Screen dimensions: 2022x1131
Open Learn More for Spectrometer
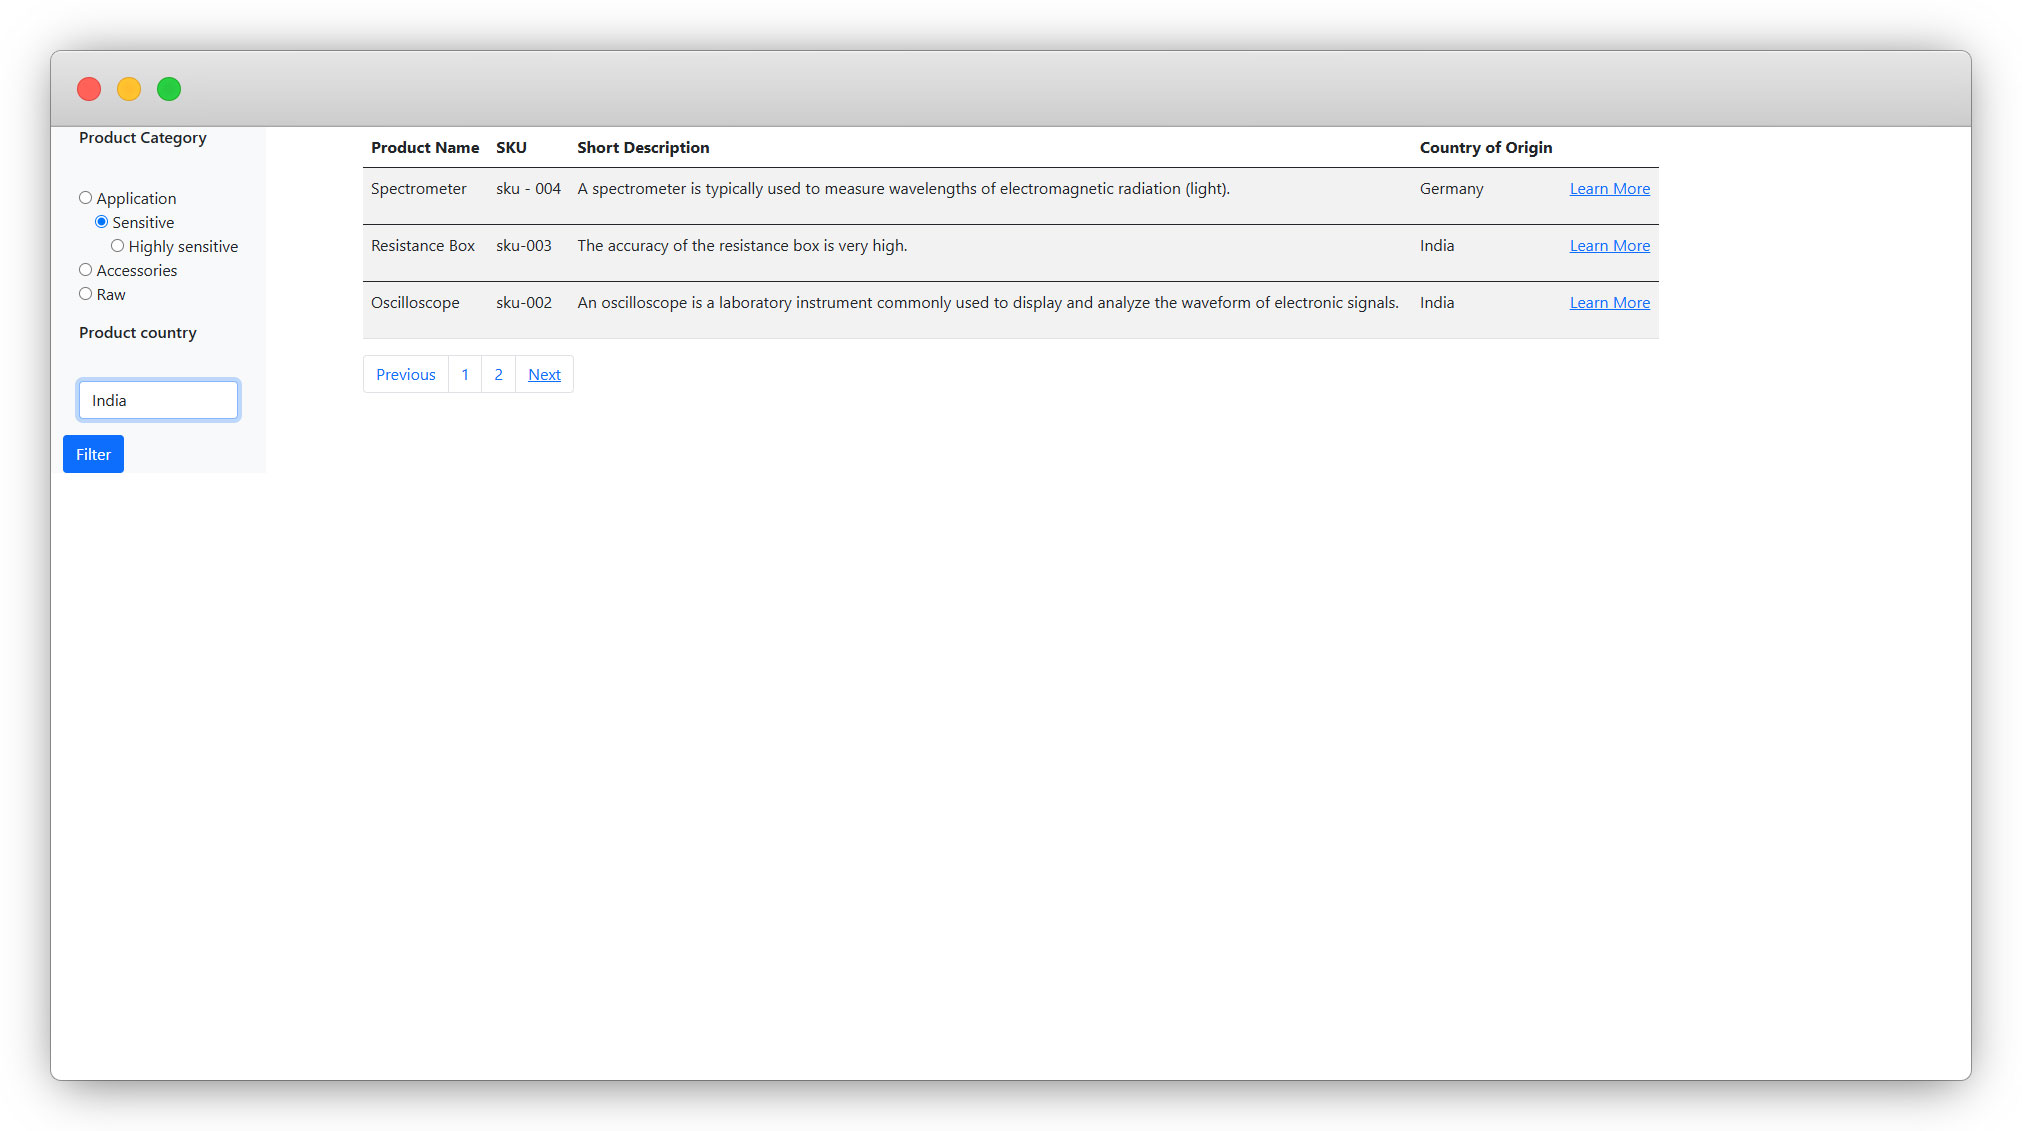point(1609,189)
